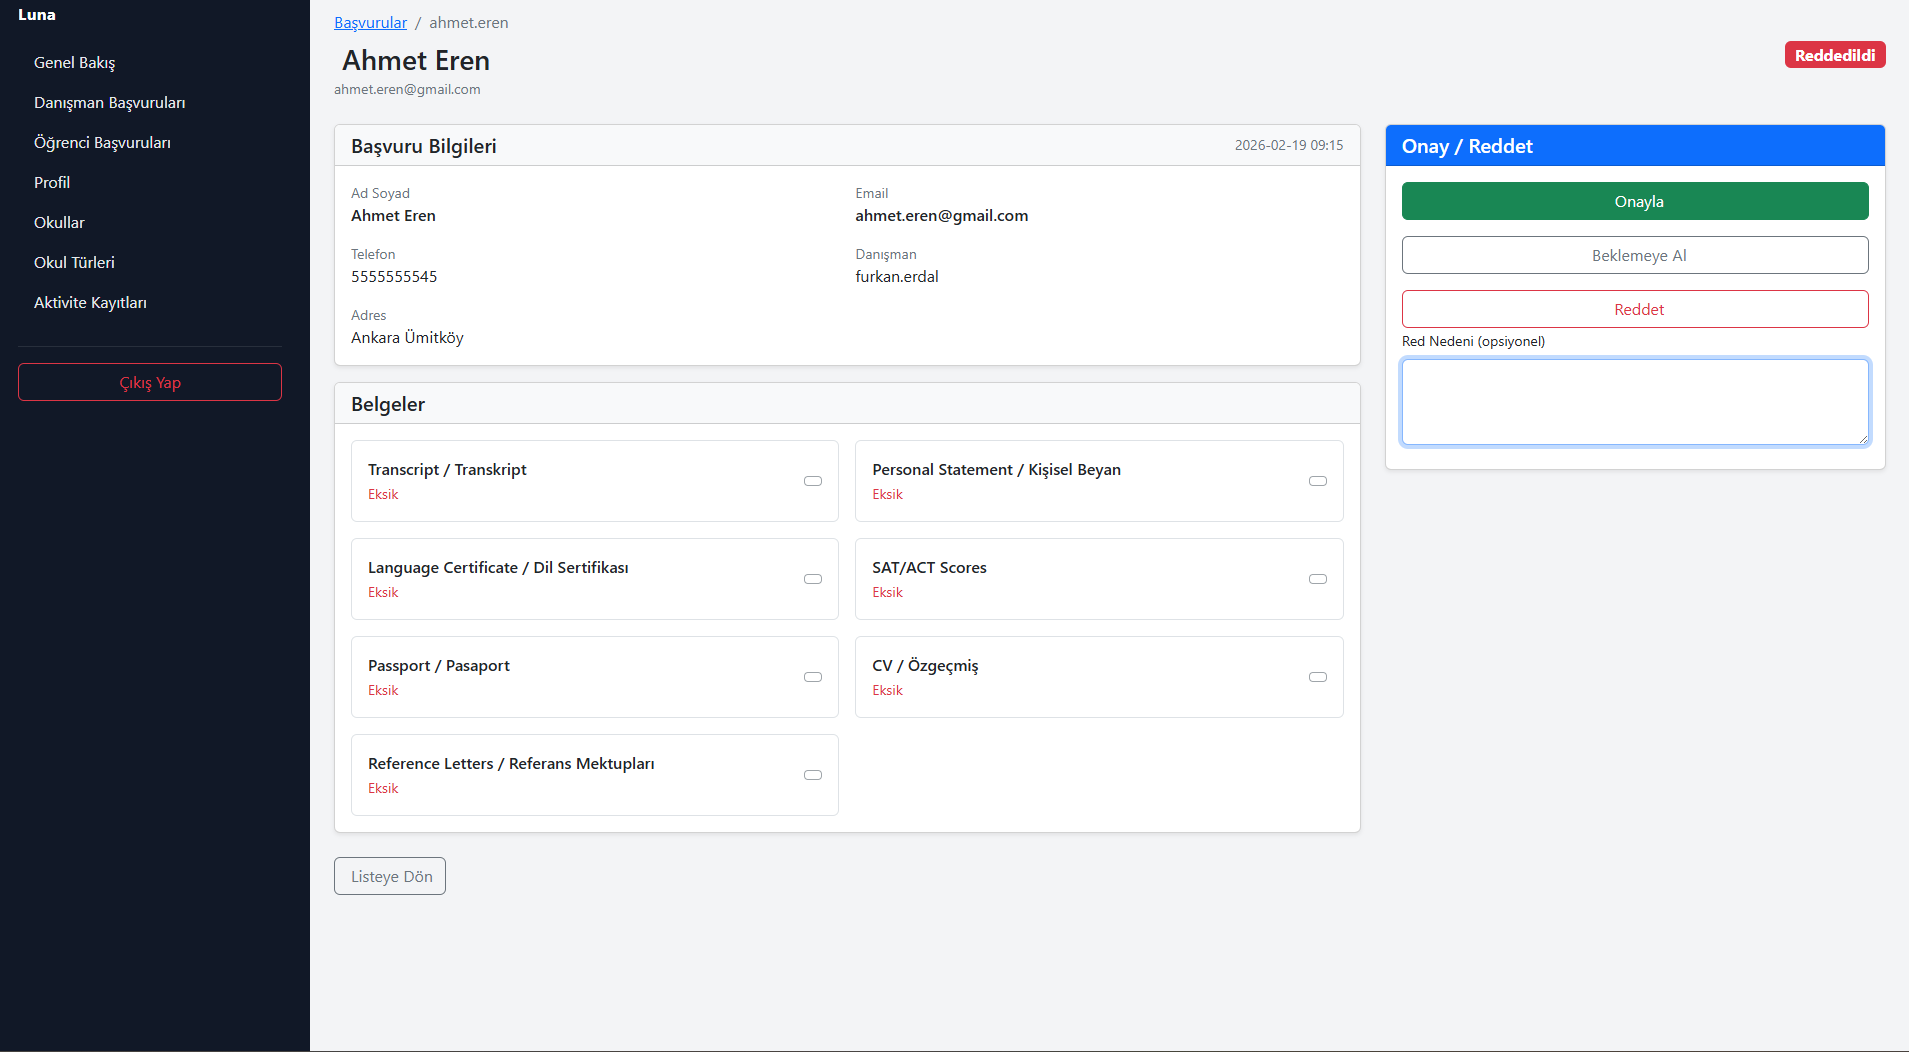Click the Transcript card status badge

pyautogui.click(x=813, y=481)
